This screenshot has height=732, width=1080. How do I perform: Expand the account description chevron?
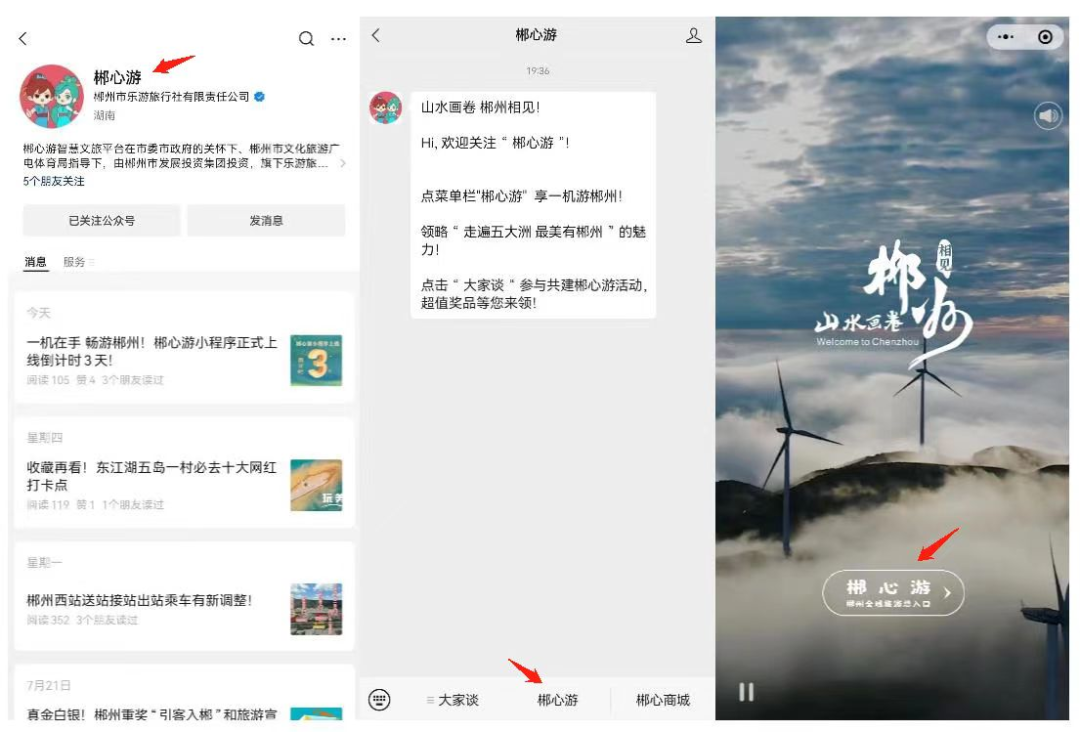[x=343, y=163]
